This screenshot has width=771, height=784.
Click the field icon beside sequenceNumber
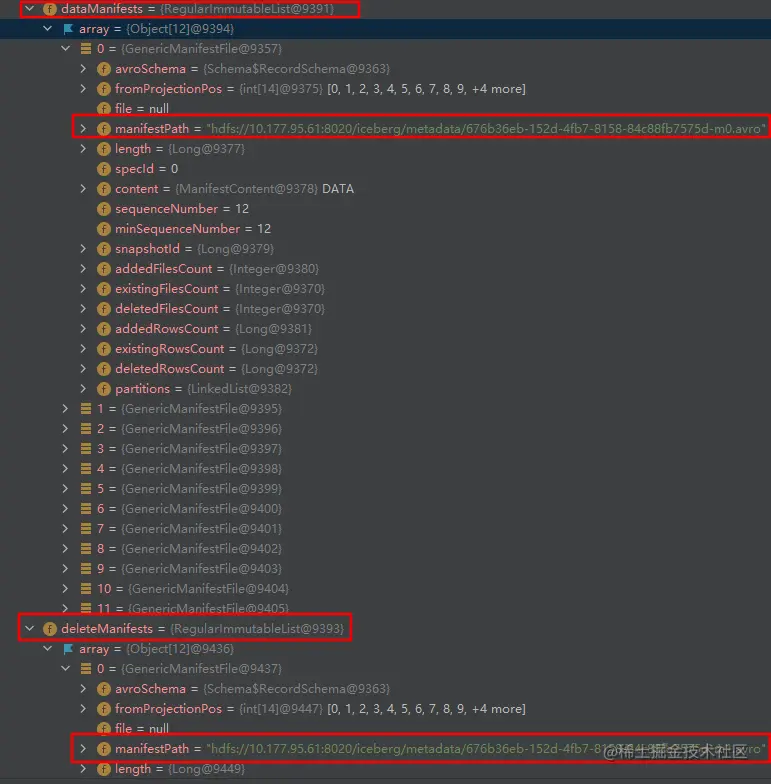(x=104, y=208)
